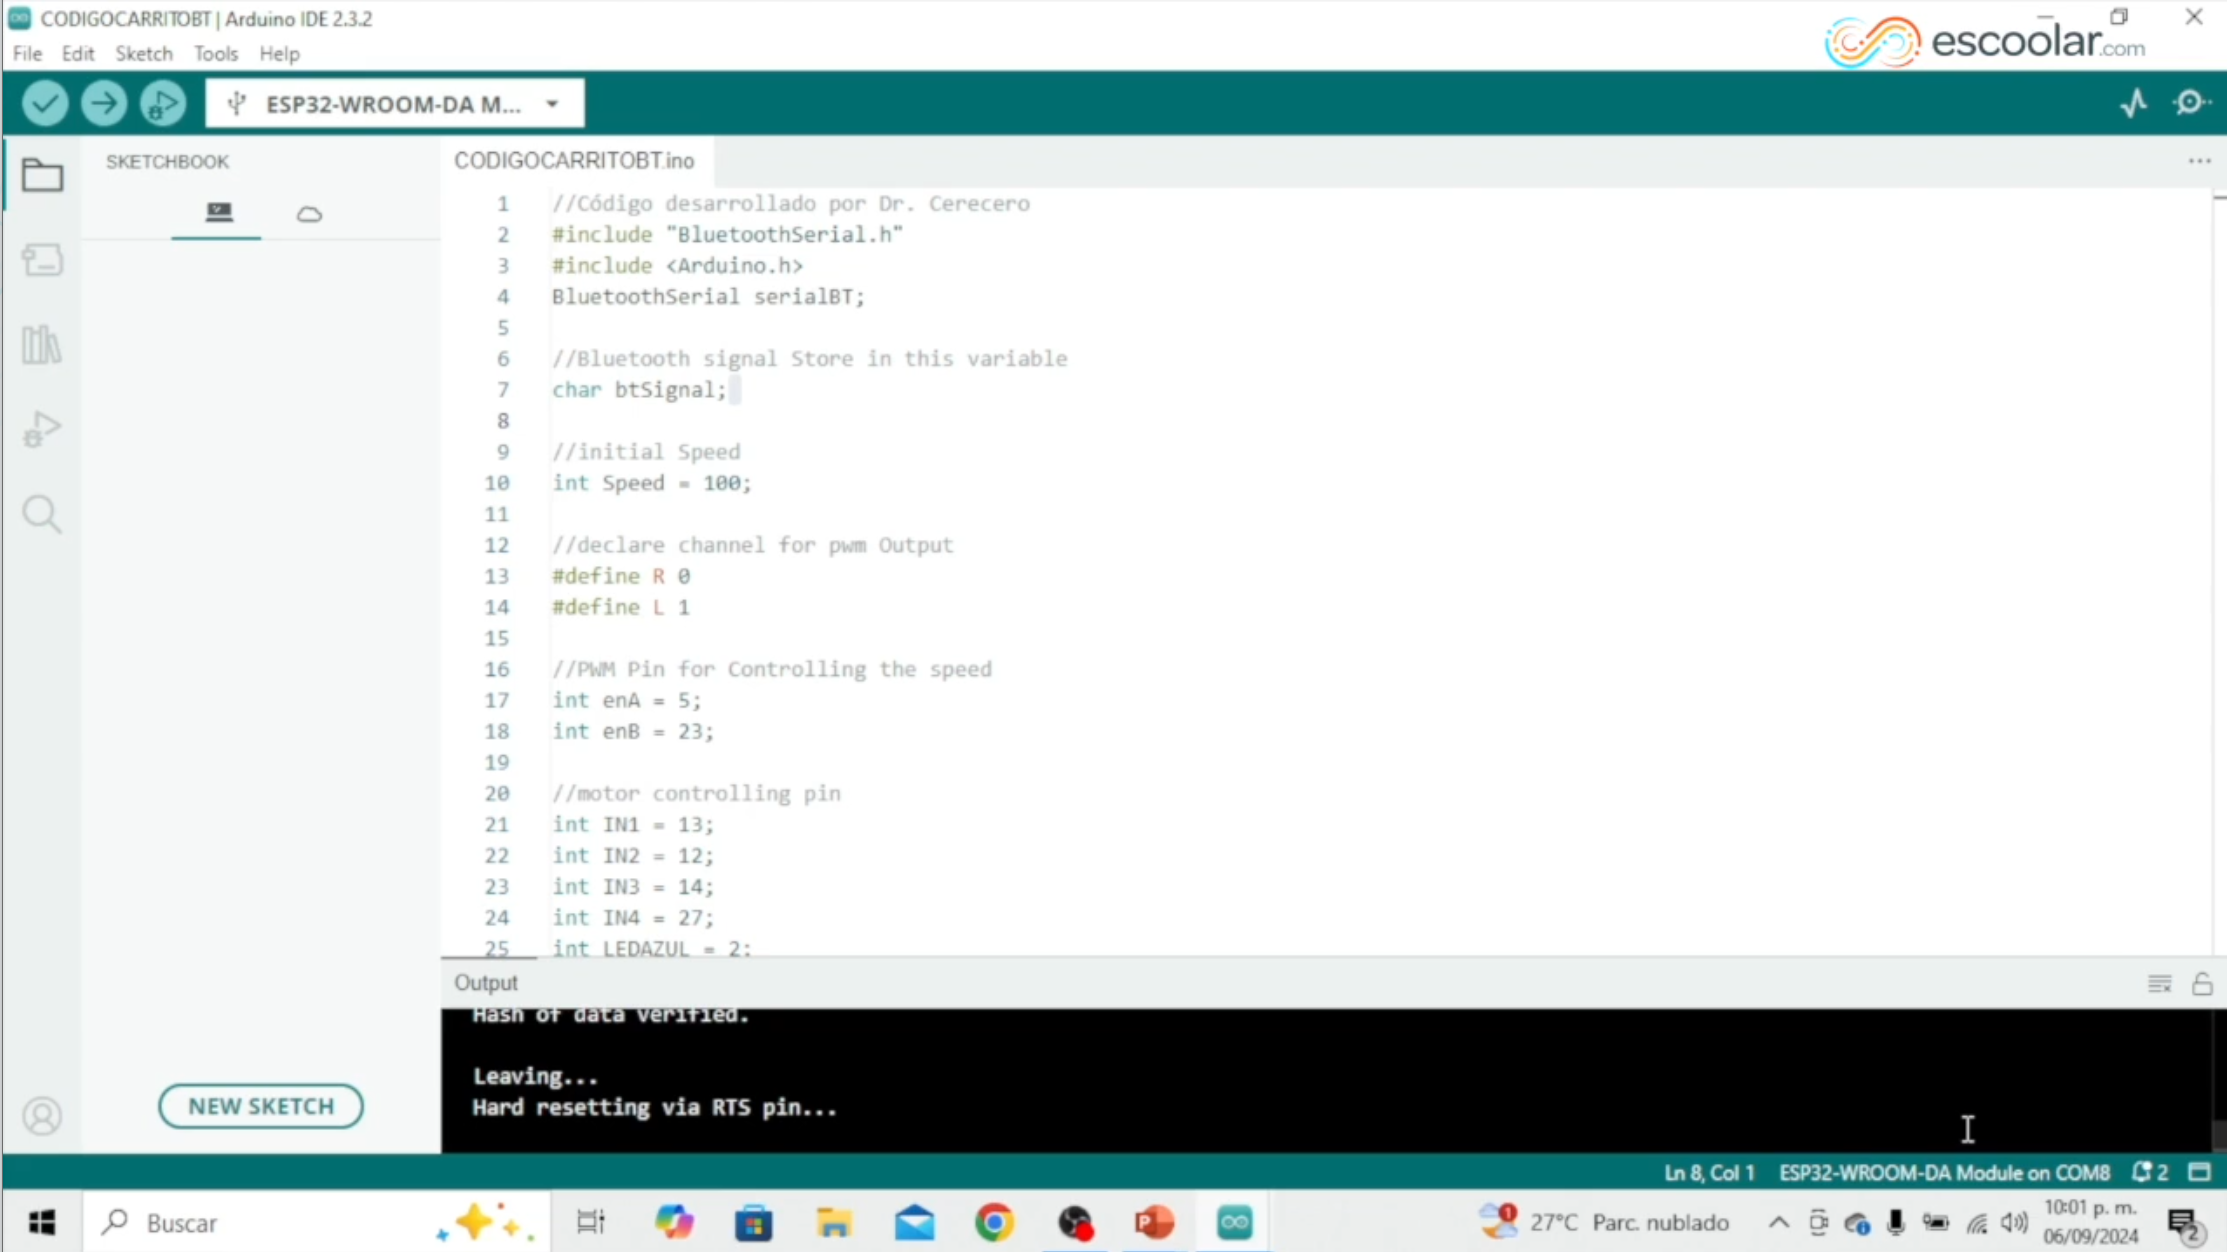Viewport: 2227px width, 1252px height.
Task: Toggle the Sketchbook folder sidebar panel
Action: point(42,175)
